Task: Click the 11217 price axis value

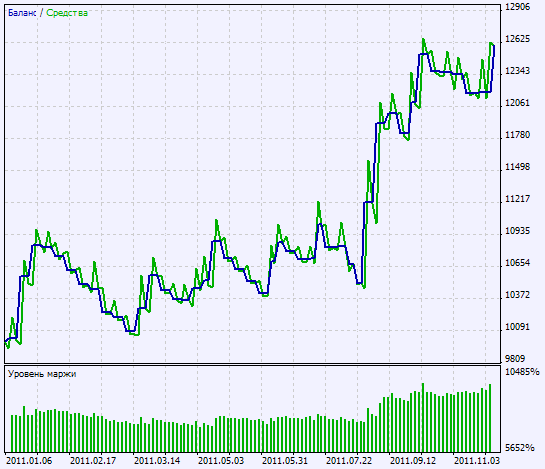Action: (518, 199)
